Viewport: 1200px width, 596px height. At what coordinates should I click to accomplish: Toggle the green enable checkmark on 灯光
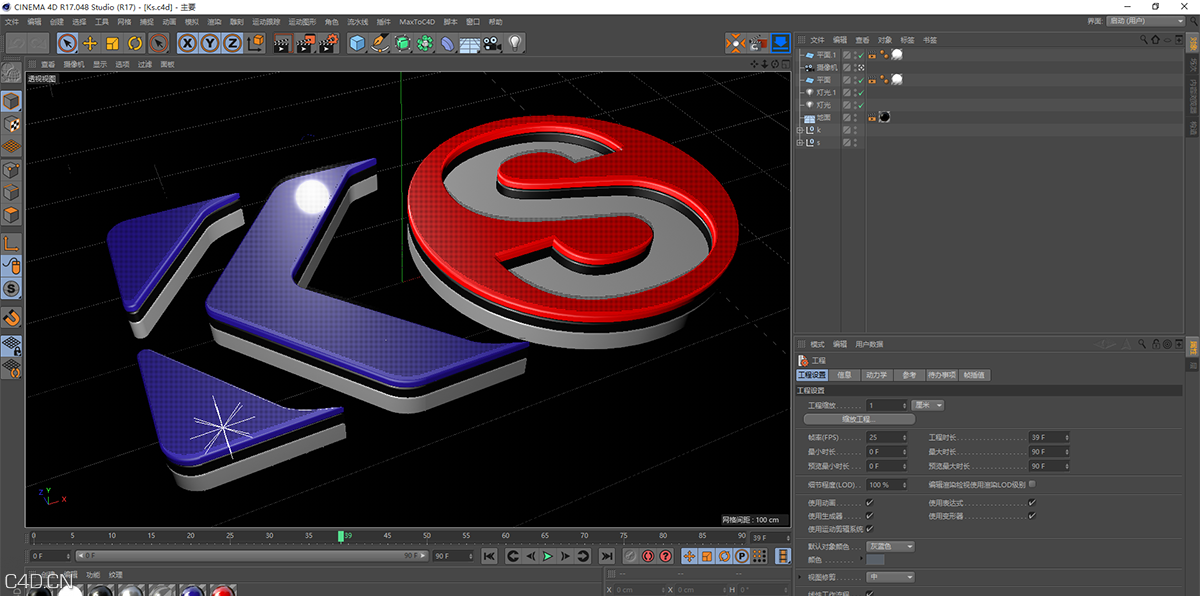tap(862, 105)
